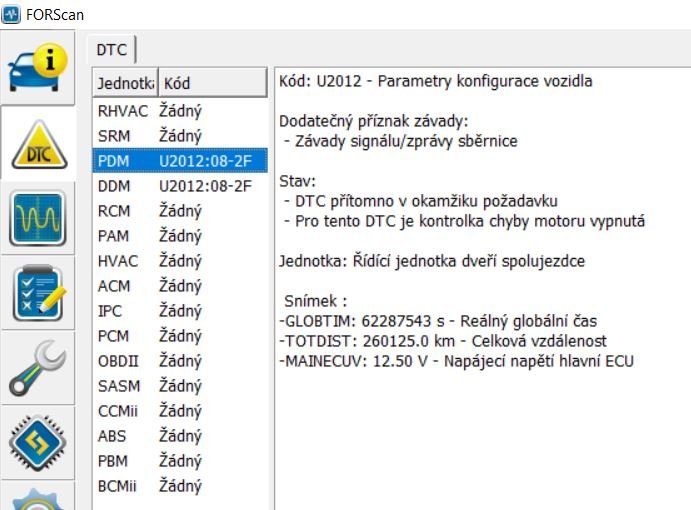
Task: Switch to the DTC tab
Action: coord(111,49)
